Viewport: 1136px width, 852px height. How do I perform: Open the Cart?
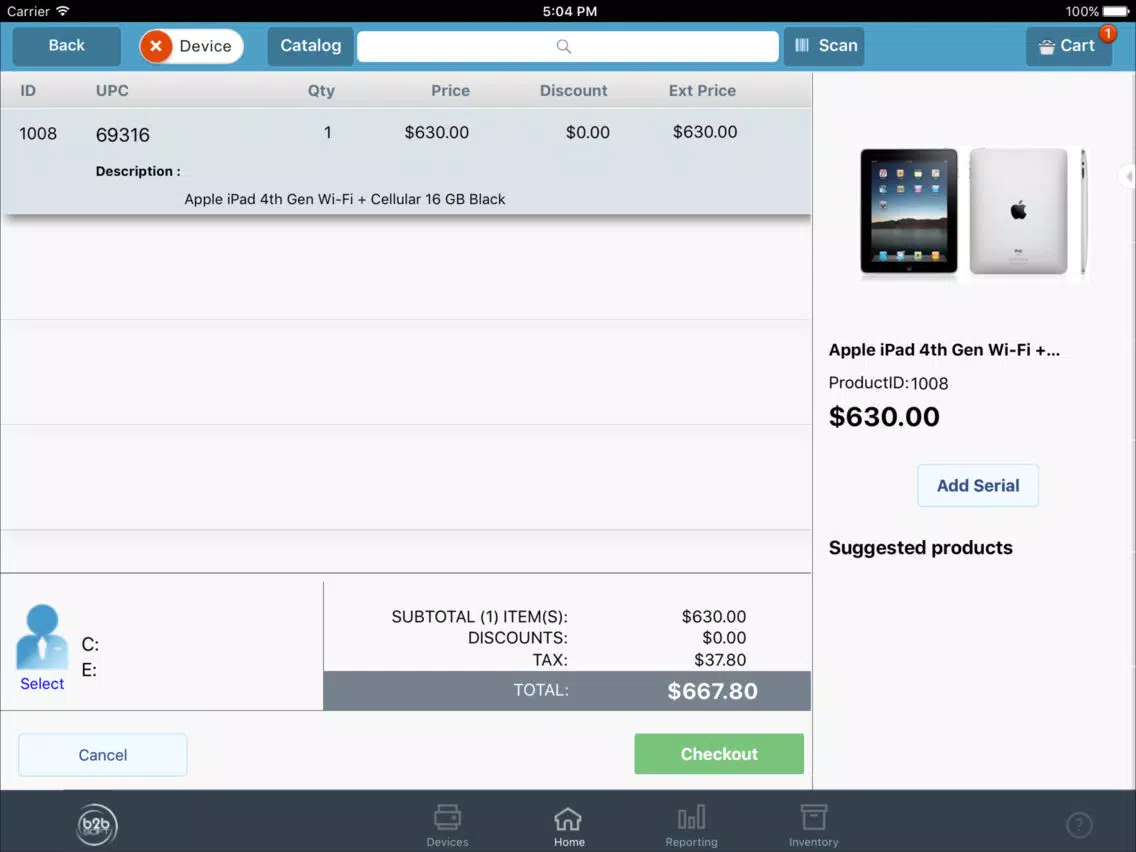point(1069,46)
